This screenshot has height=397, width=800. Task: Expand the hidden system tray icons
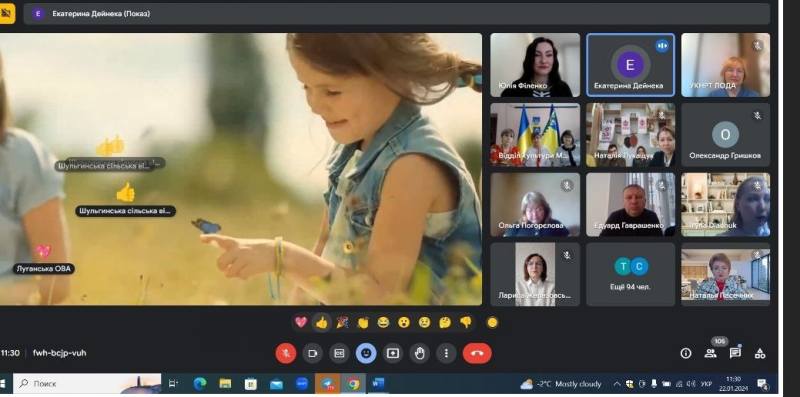point(617,384)
